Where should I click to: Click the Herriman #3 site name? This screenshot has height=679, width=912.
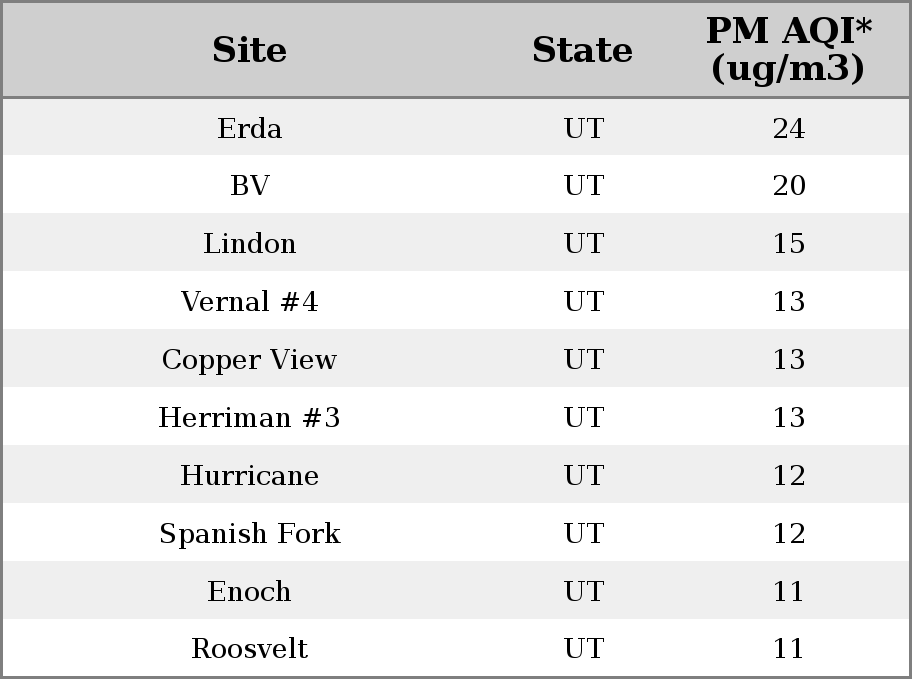(250, 417)
